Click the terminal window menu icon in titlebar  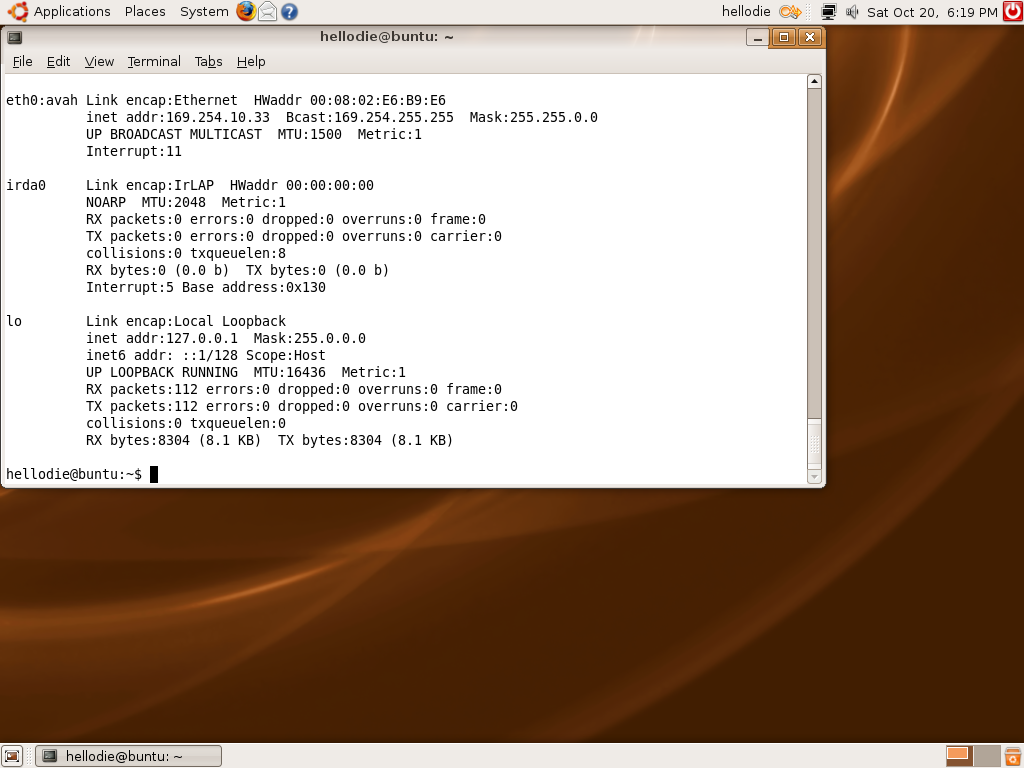click(x=15, y=37)
